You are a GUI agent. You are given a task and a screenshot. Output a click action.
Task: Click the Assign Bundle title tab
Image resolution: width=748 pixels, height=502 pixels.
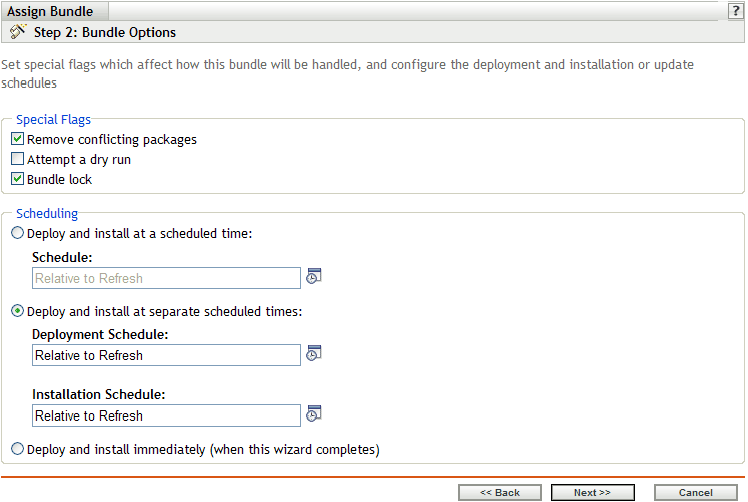[51, 11]
